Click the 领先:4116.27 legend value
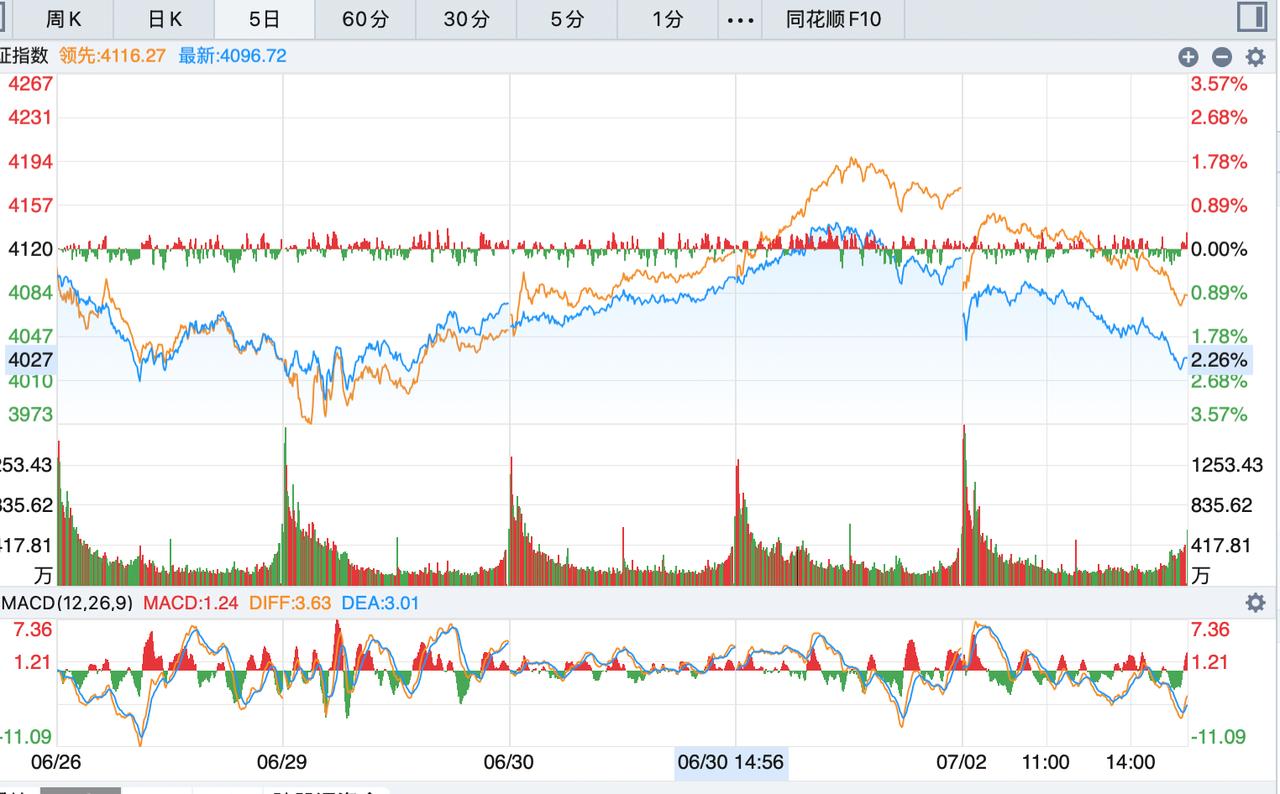Viewport: 1280px width, 794px height. click(x=112, y=56)
